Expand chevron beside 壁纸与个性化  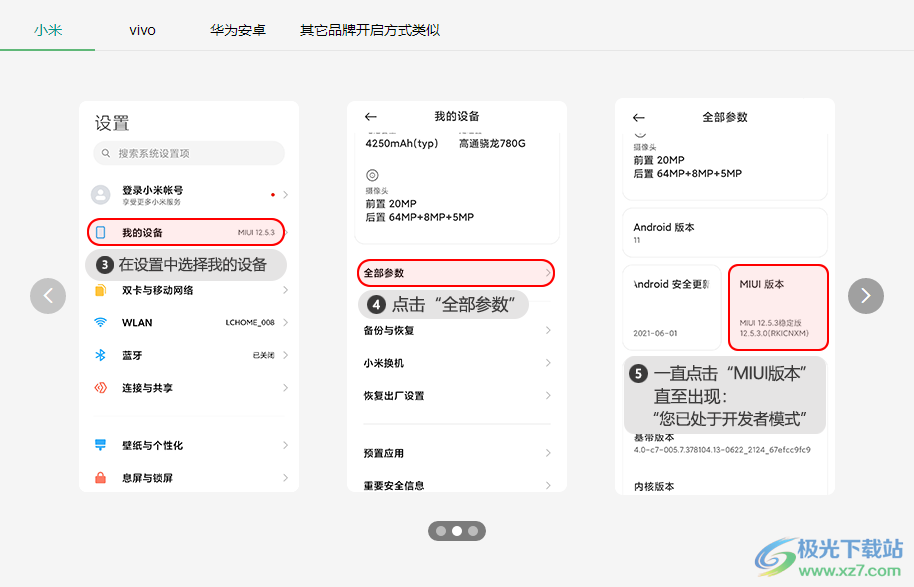pos(286,445)
